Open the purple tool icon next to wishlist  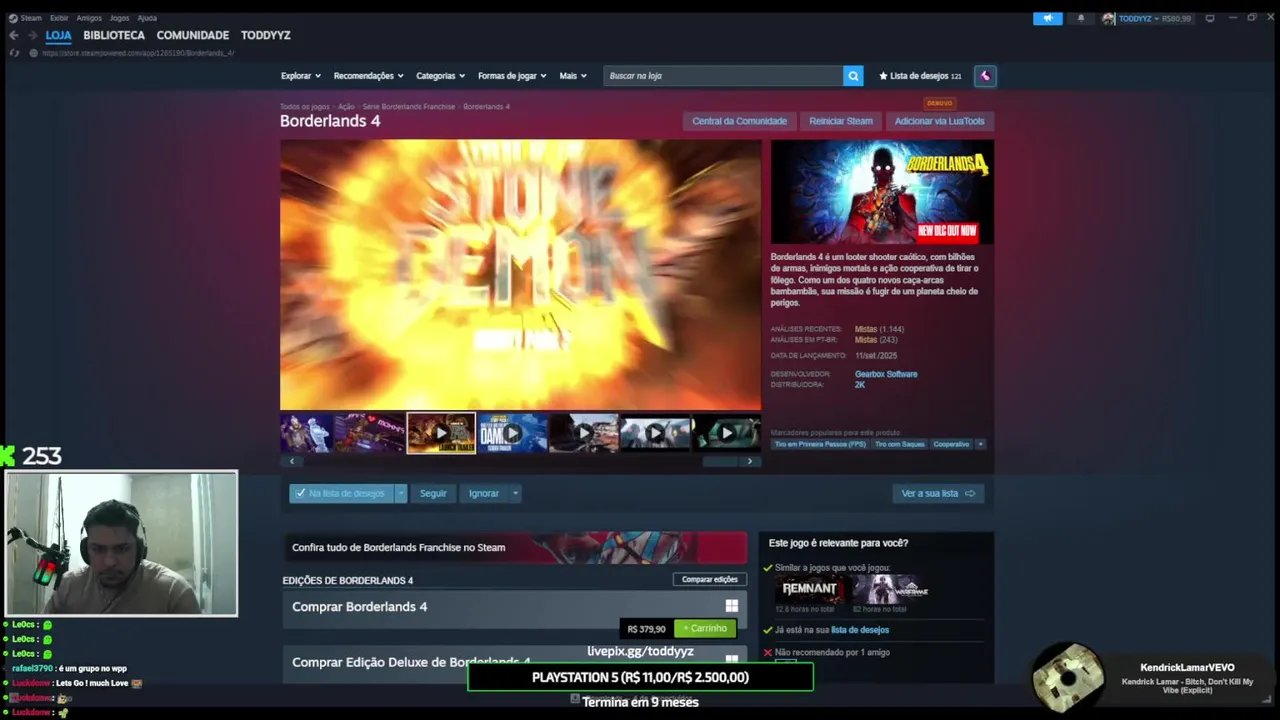[985, 76]
